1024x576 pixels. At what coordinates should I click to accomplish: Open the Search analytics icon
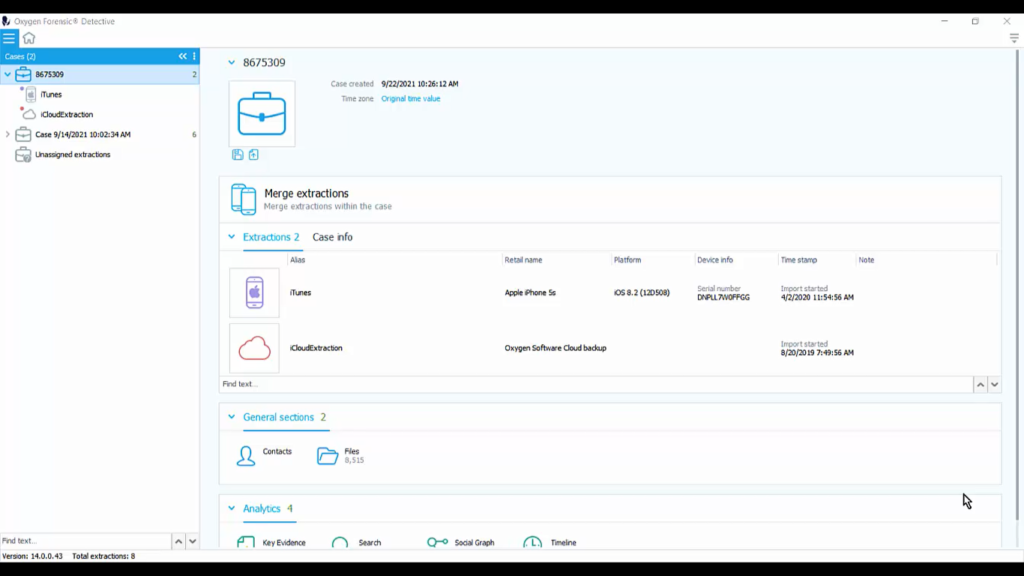pos(340,542)
